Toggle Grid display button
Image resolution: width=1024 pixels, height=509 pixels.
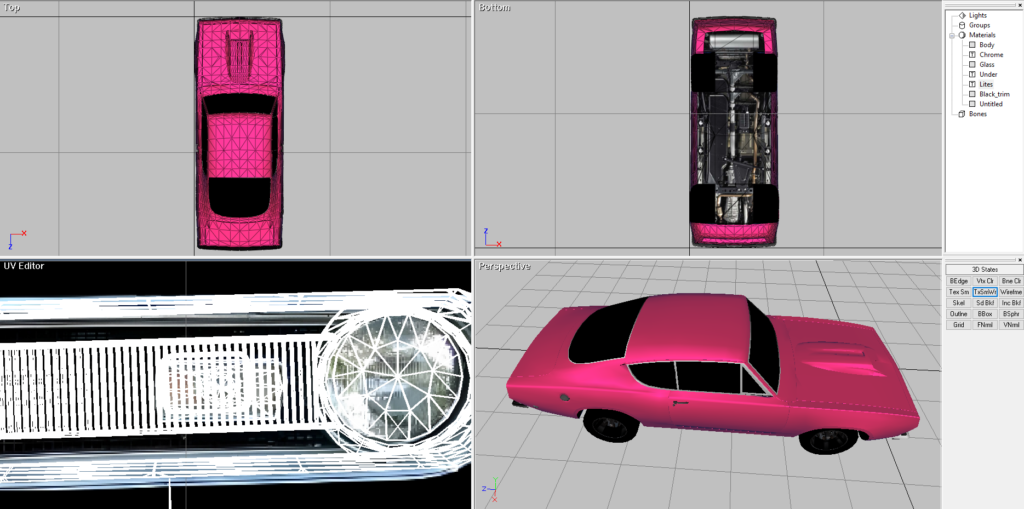[x=958, y=325]
